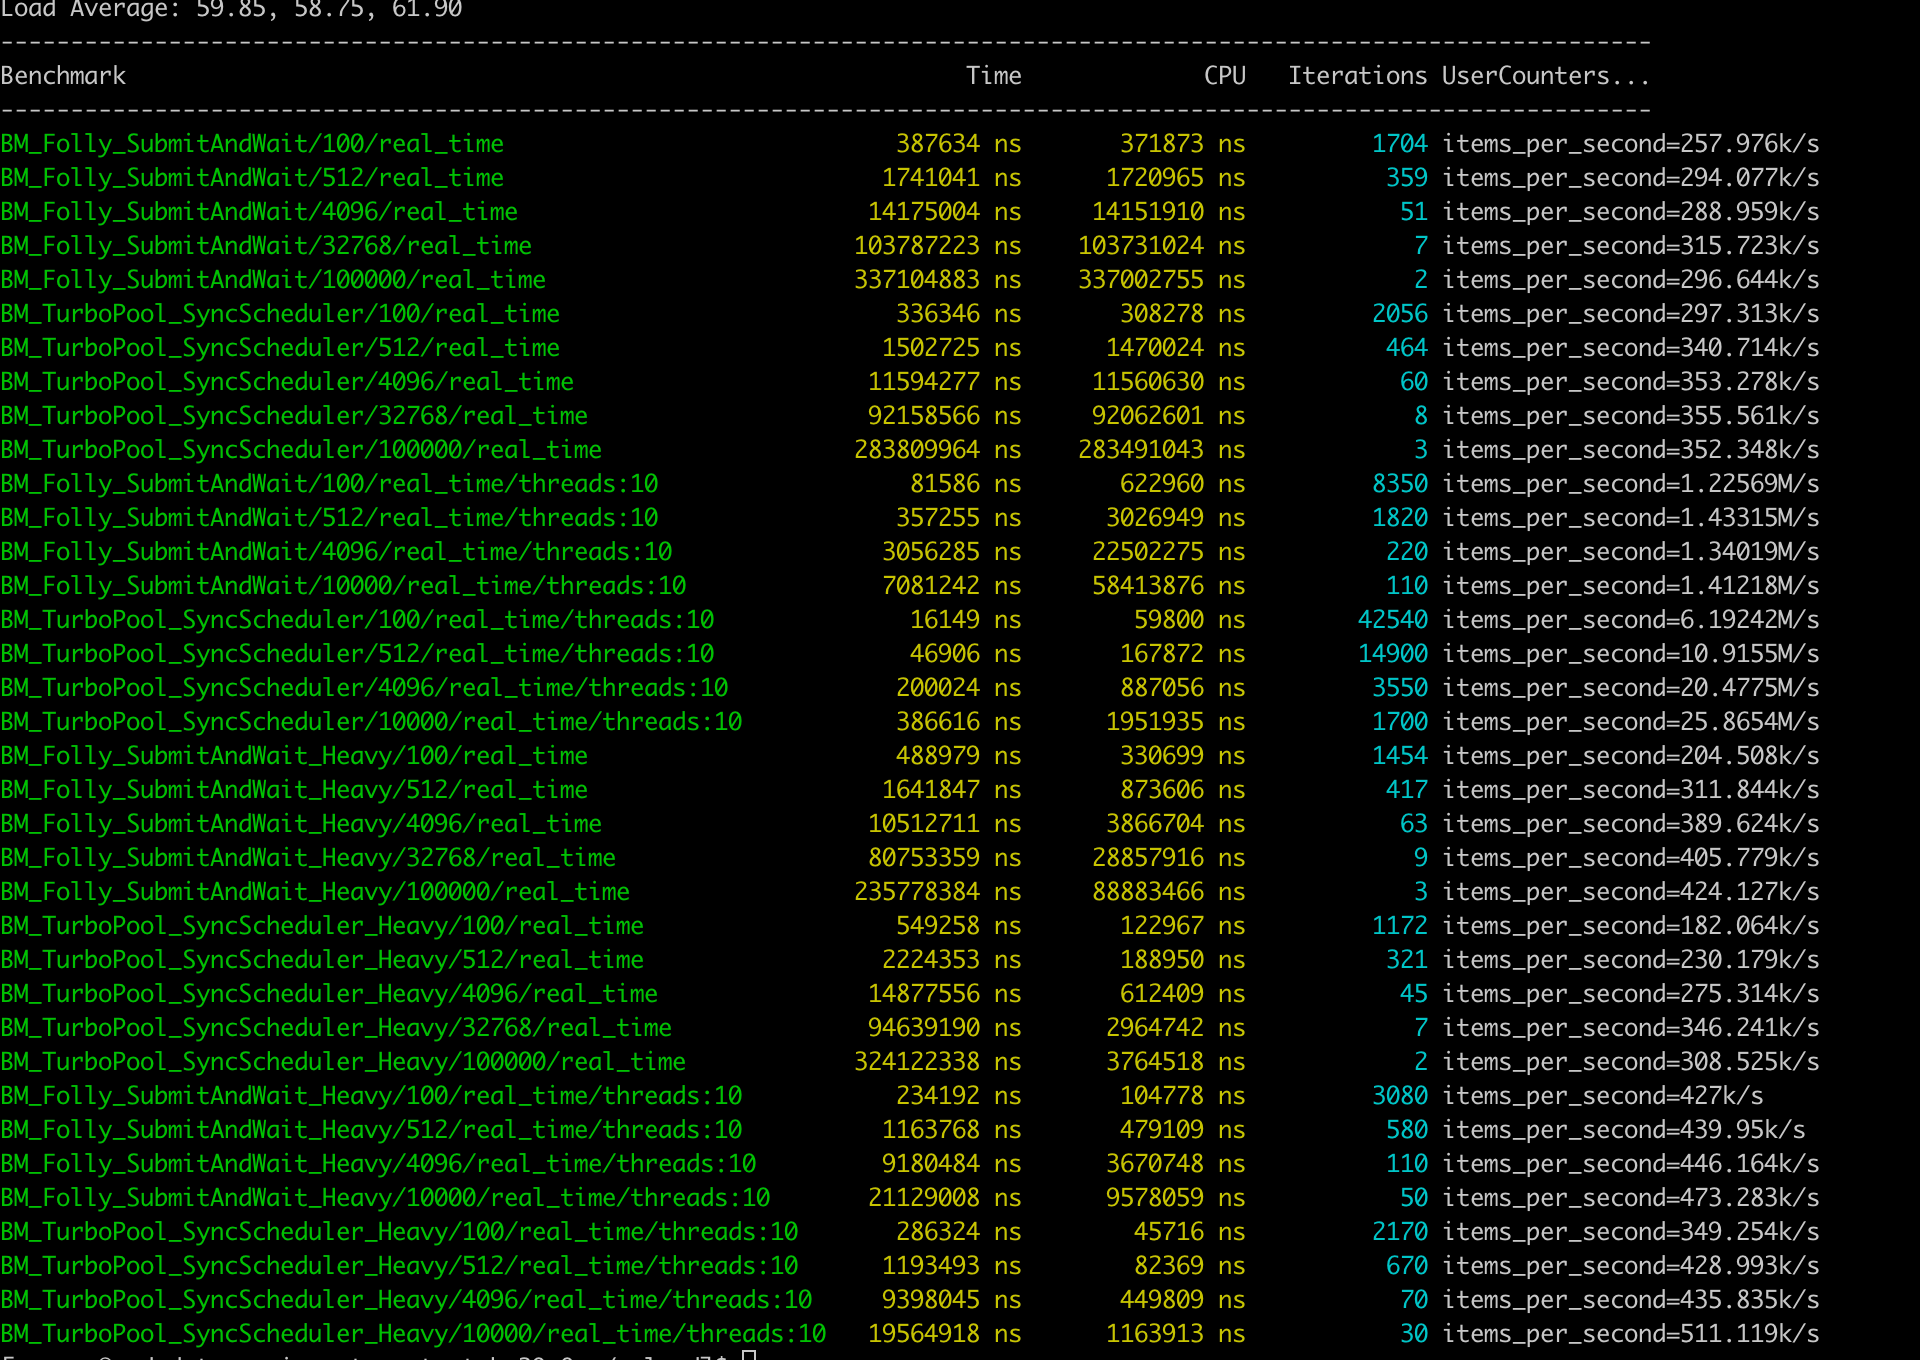Click the CPU column header
The width and height of the screenshot is (1920, 1360).
point(1225,76)
